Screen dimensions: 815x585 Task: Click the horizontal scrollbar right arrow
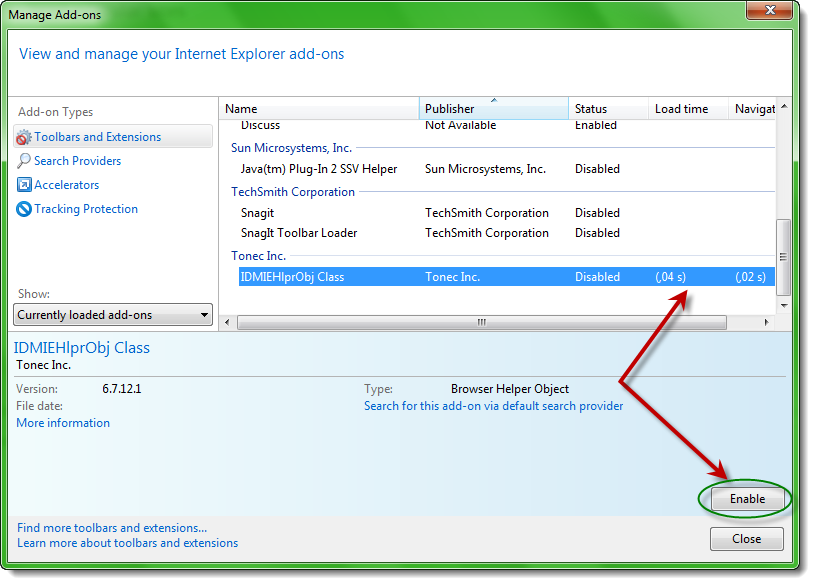point(767,322)
